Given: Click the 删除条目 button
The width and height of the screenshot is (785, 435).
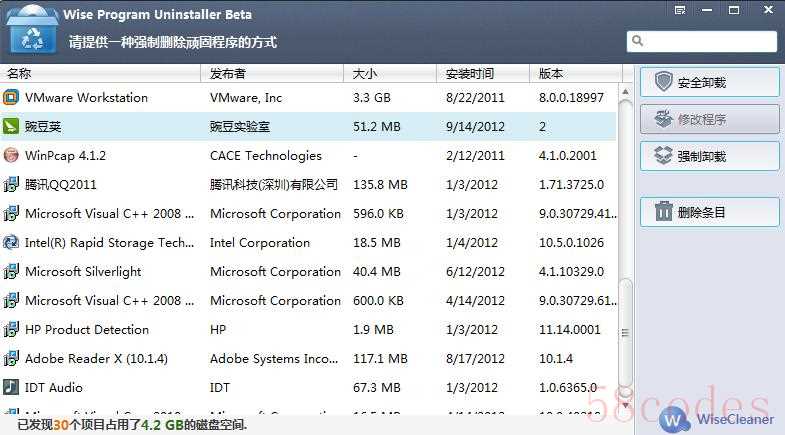Looking at the screenshot, I should tap(709, 212).
